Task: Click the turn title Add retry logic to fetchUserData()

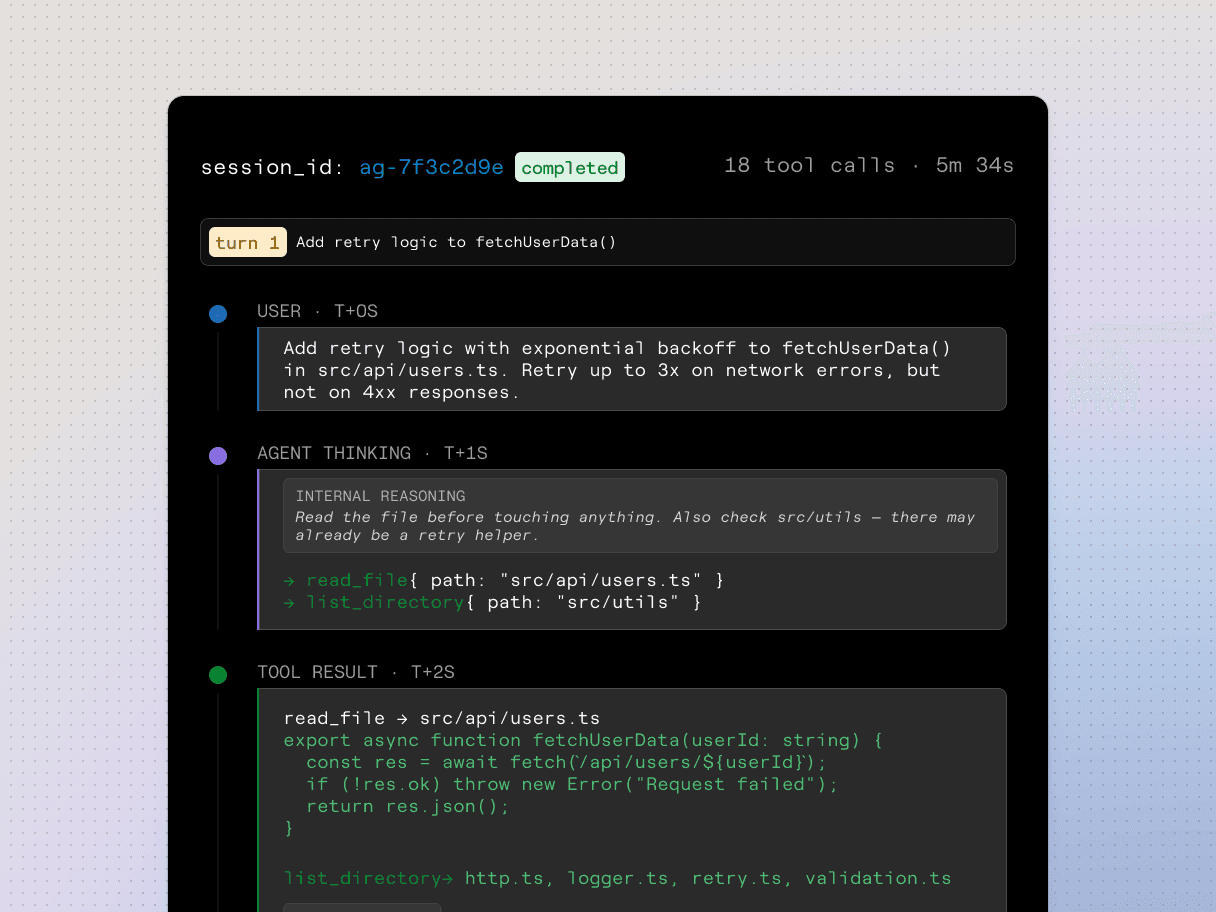Action: click(x=457, y=242)
